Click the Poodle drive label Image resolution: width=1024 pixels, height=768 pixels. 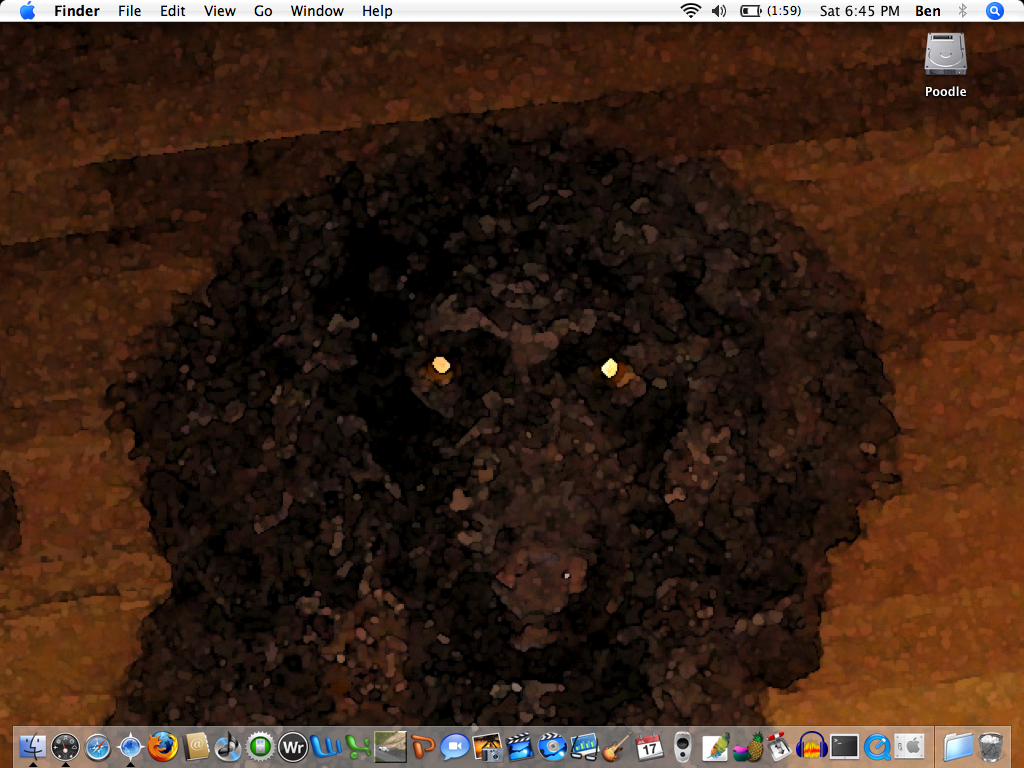945,91
